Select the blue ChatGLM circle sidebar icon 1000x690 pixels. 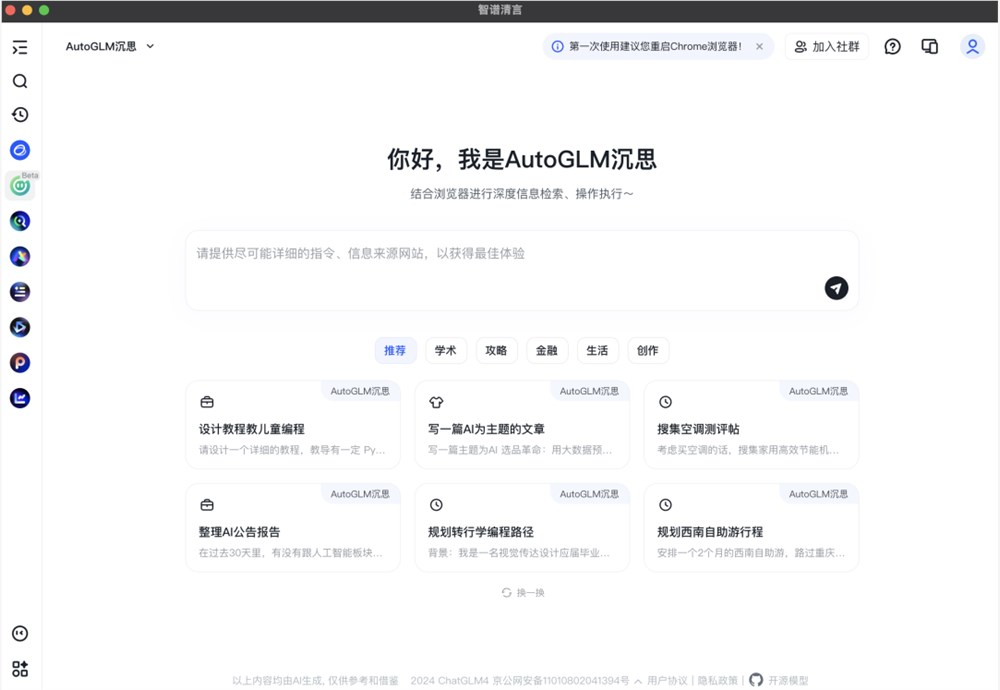tap(20, 150)
